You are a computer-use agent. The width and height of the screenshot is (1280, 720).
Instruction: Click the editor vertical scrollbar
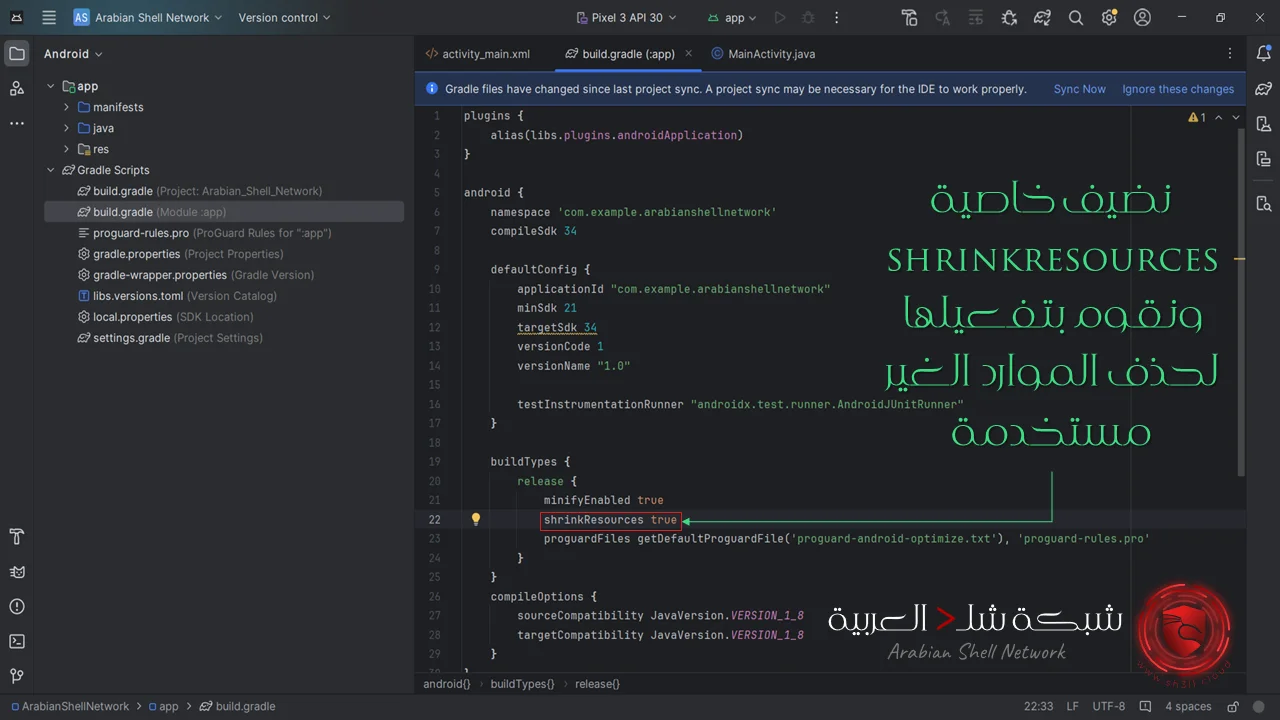[x=1241, y=300]
